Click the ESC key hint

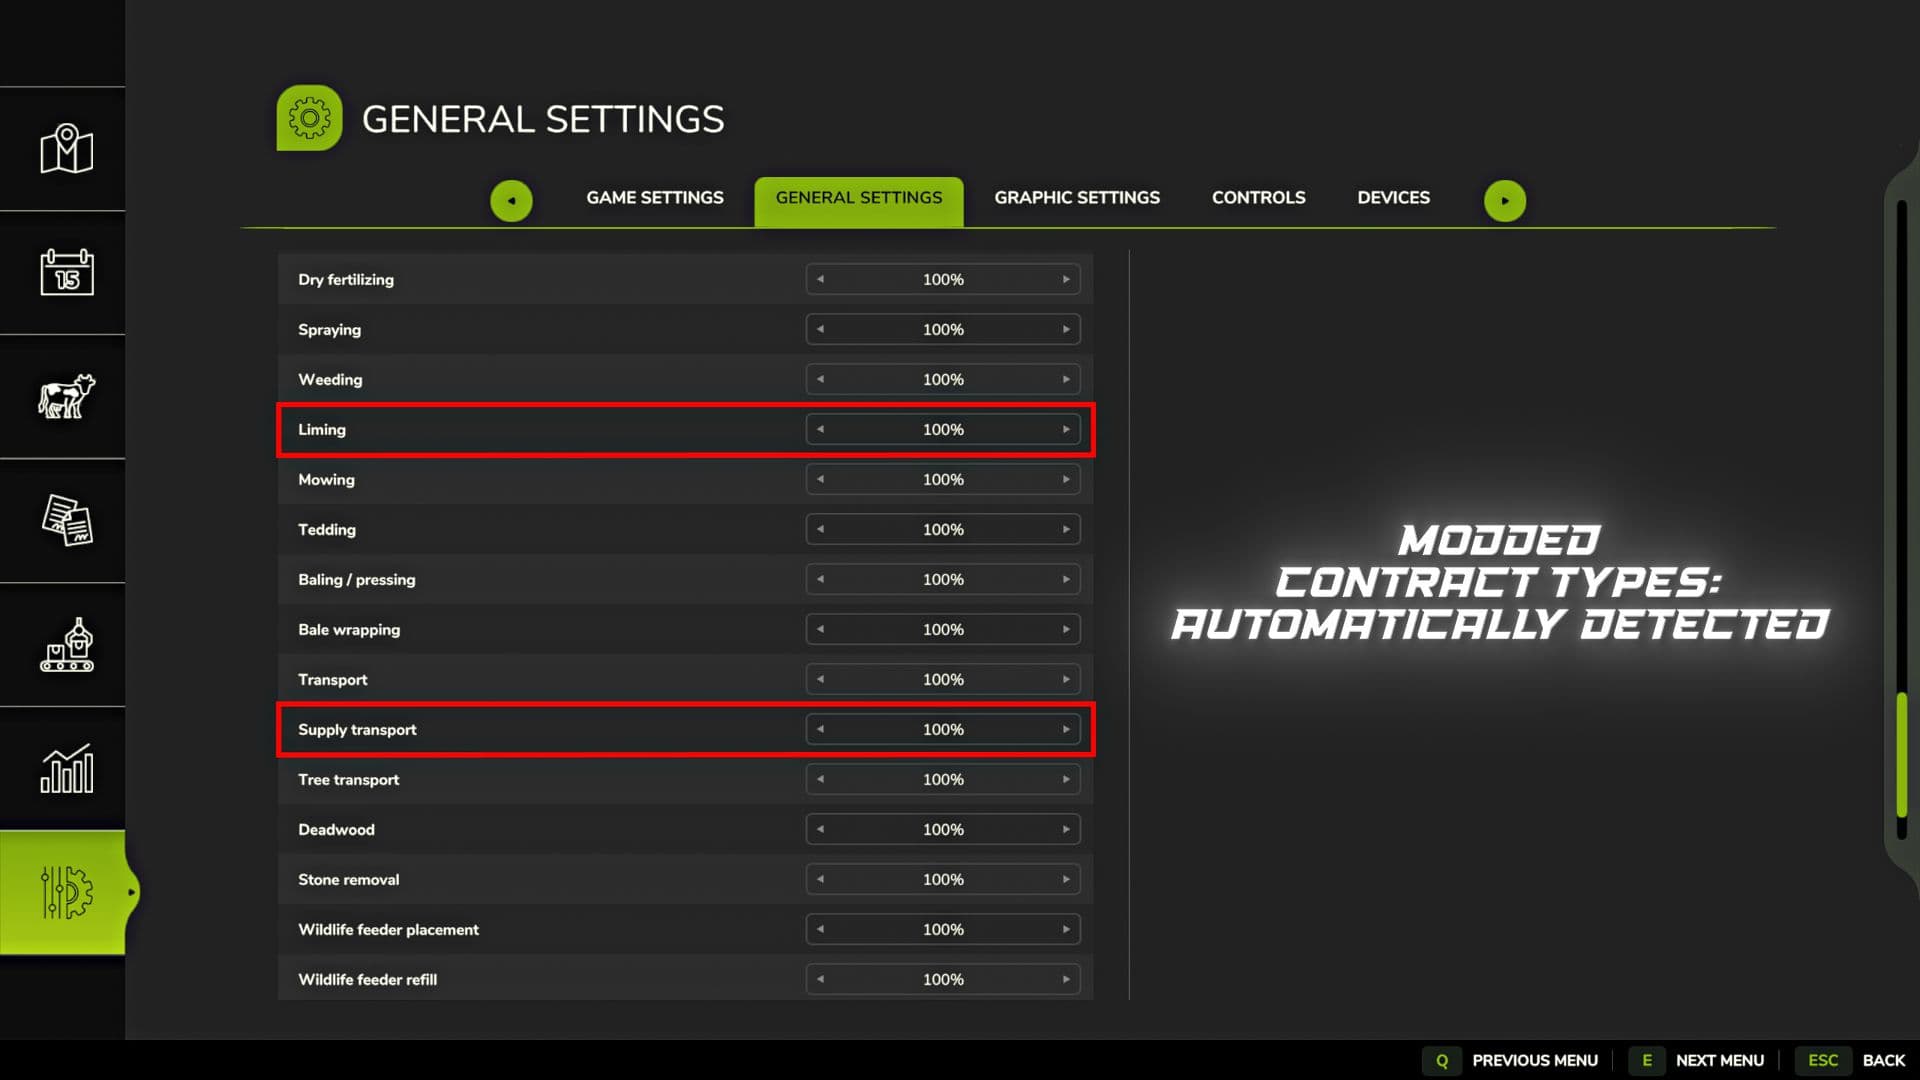[1823, 1060]
